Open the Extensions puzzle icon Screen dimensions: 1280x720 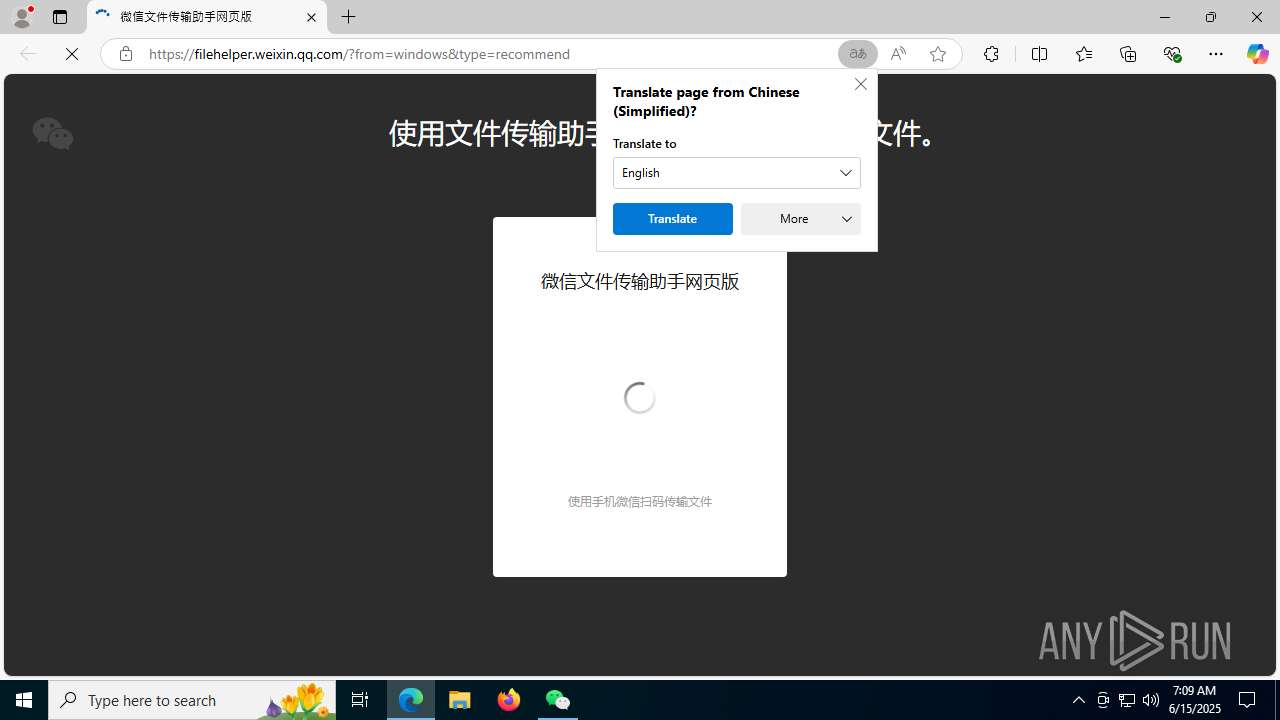[x=991, y=54]
